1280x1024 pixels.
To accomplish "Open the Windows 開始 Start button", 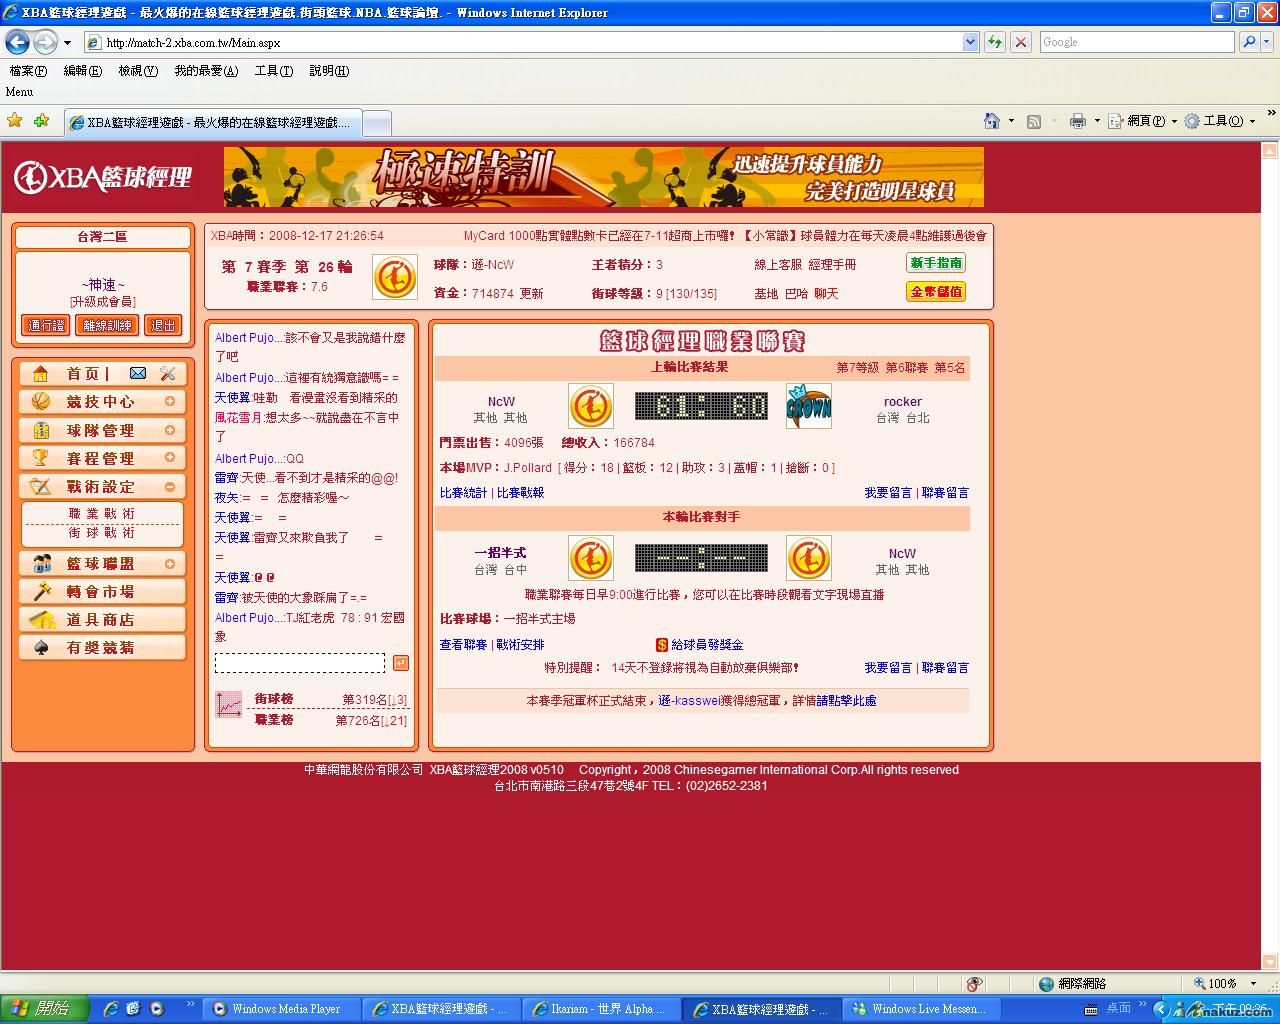I will pyautogui.click(x=45, y=1009).
